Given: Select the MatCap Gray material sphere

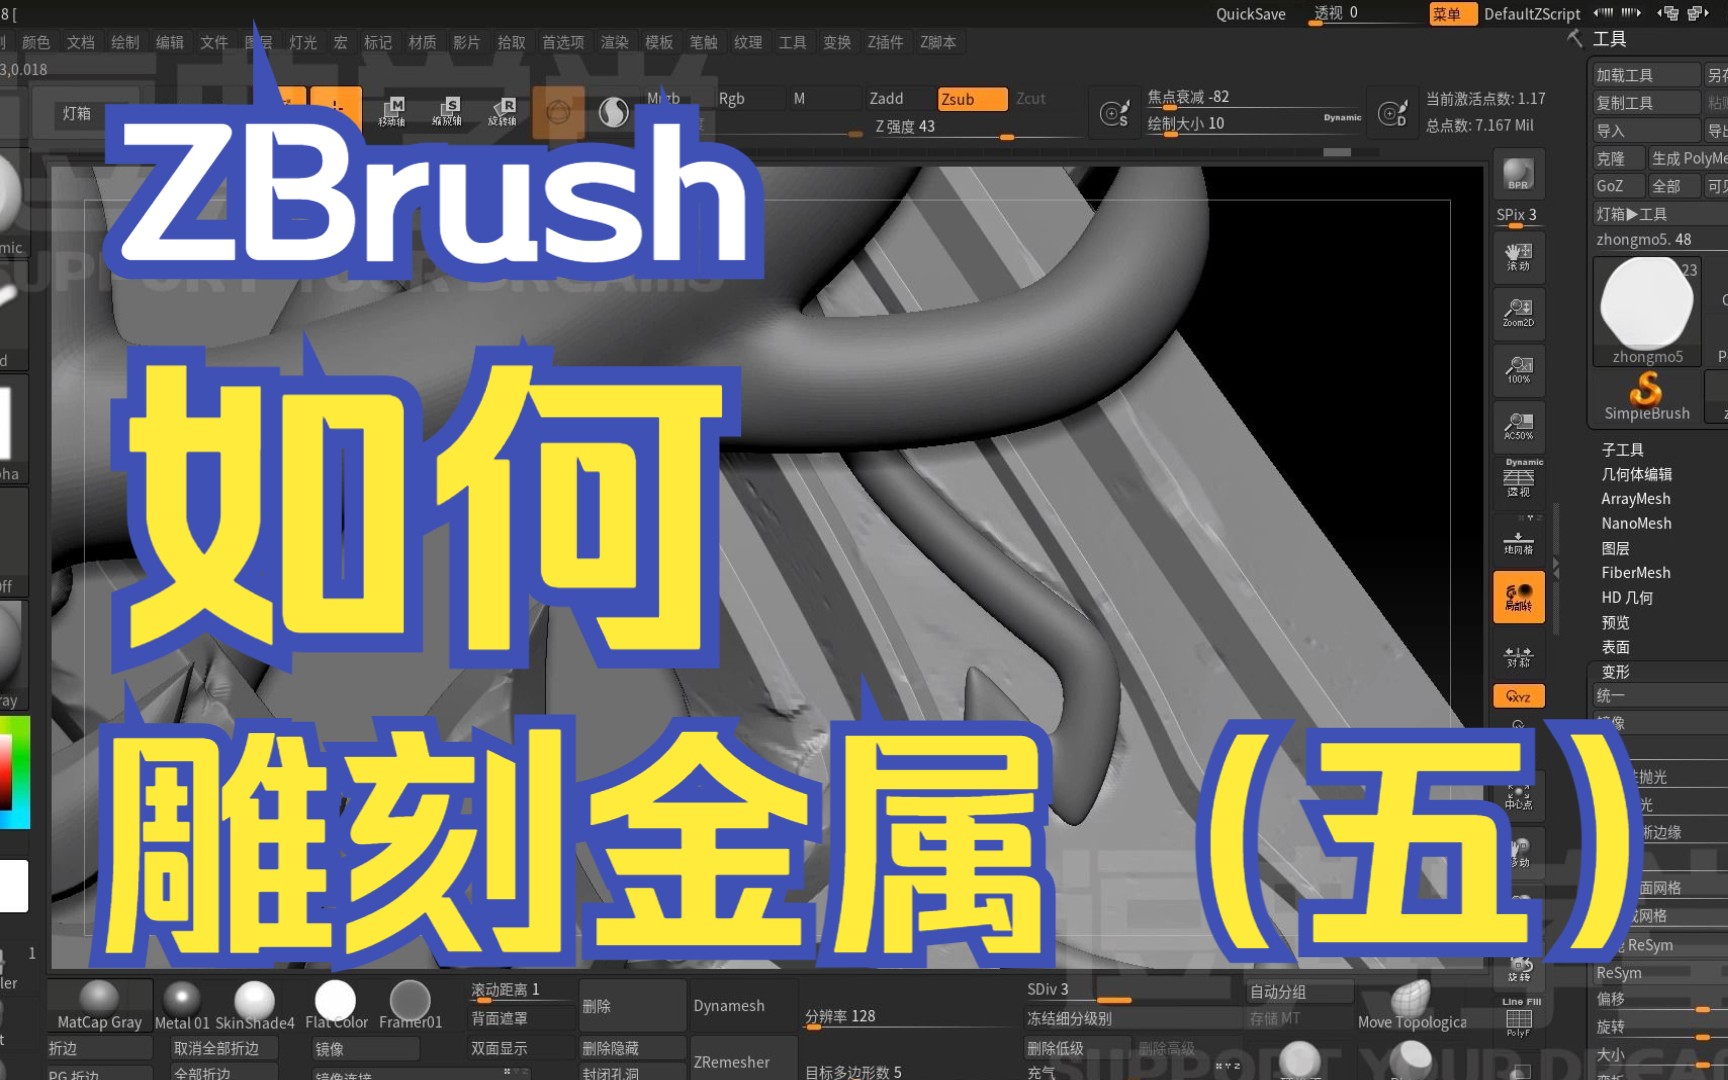Looking at the screenshot, I should tap(99, 1004).
